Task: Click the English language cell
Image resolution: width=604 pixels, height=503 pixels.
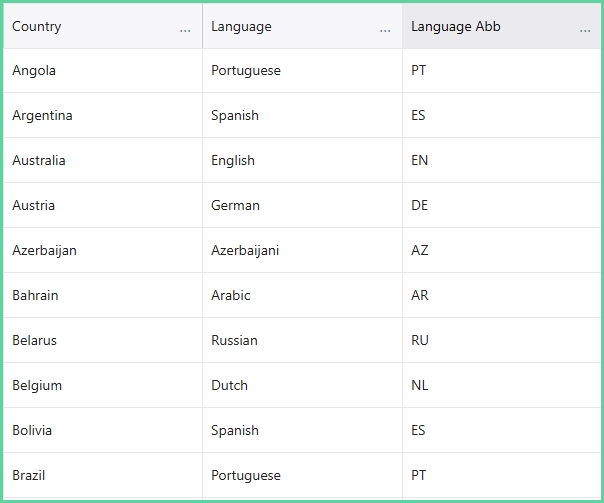Action: (x=302, y=160)
